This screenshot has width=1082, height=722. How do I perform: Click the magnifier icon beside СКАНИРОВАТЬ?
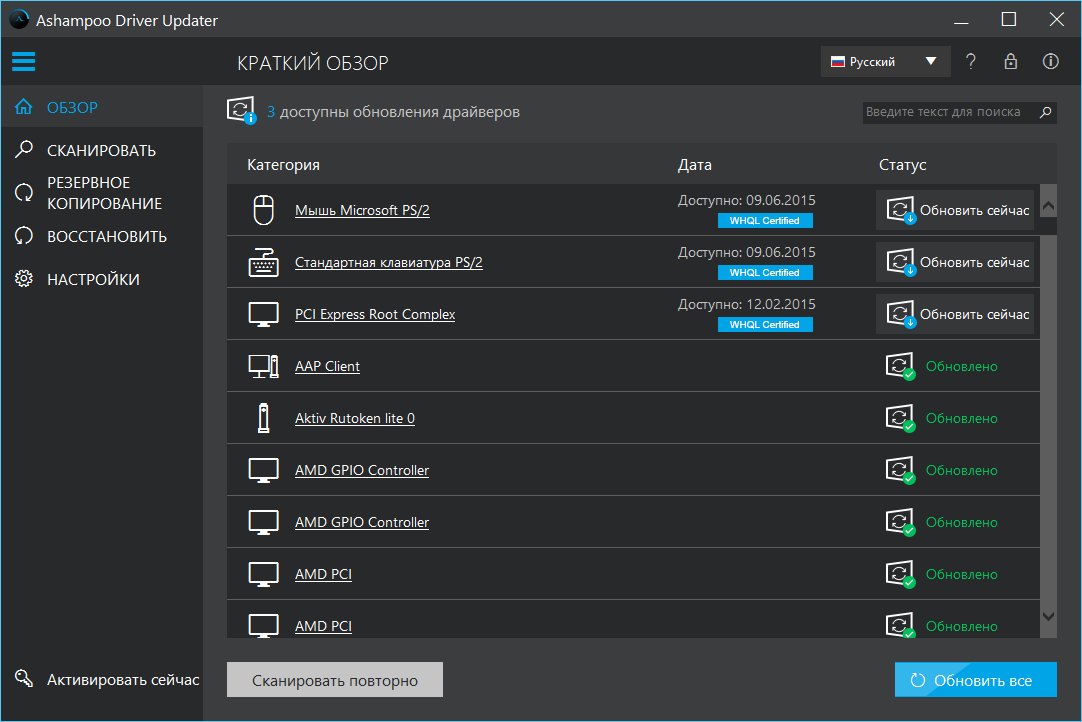(x=24, y=149)
